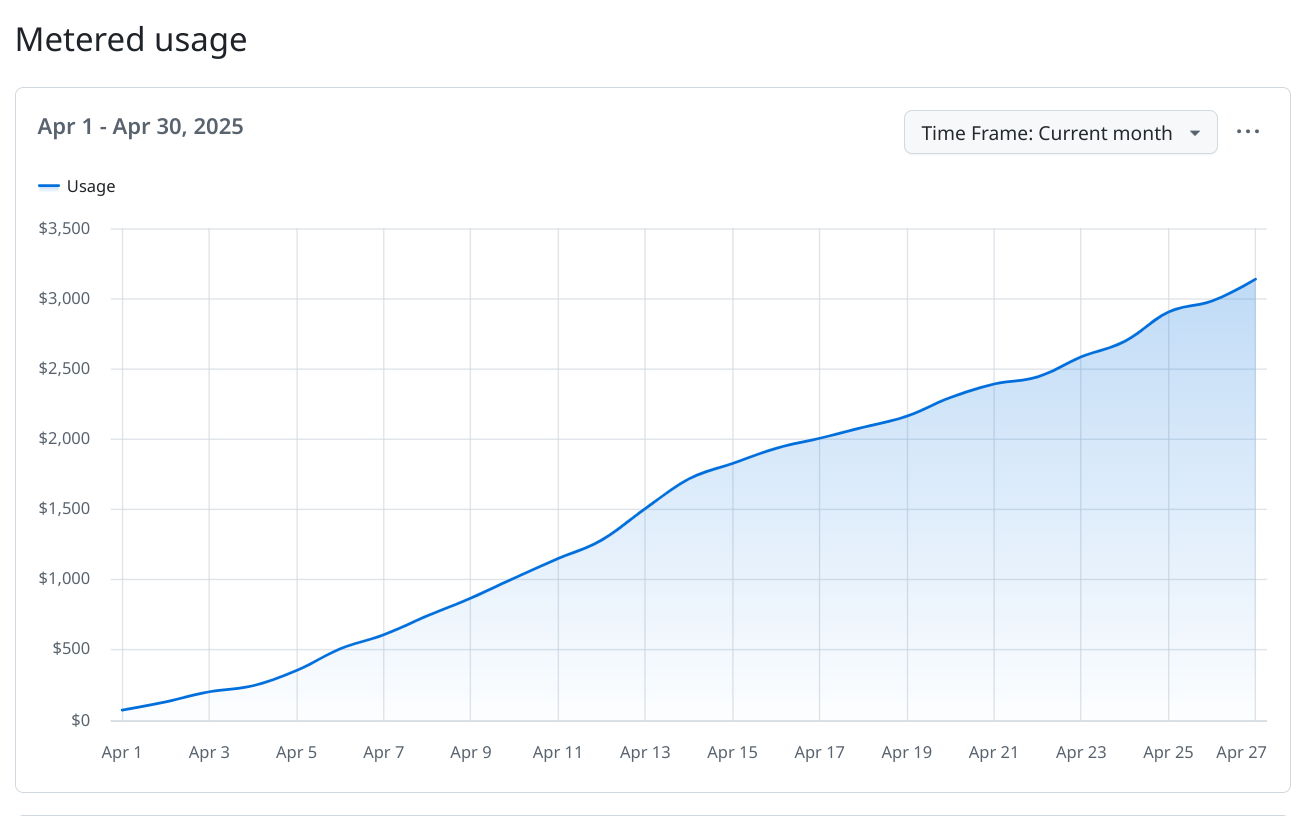Click the usage line start above Apr 1
Image resolution: width=1303 pixels, height=816 pixels.
122,710
